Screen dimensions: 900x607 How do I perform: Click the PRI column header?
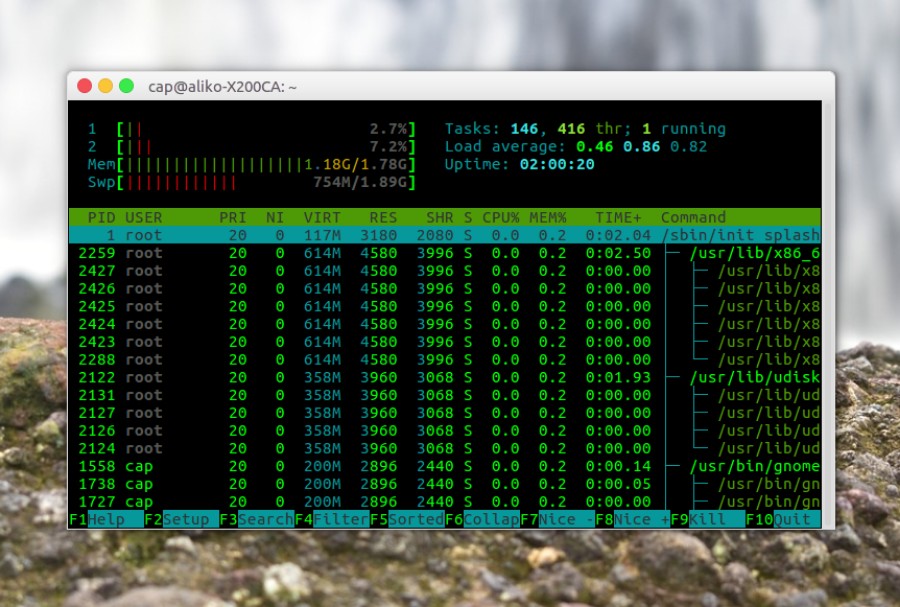click(x=232, y=217)
